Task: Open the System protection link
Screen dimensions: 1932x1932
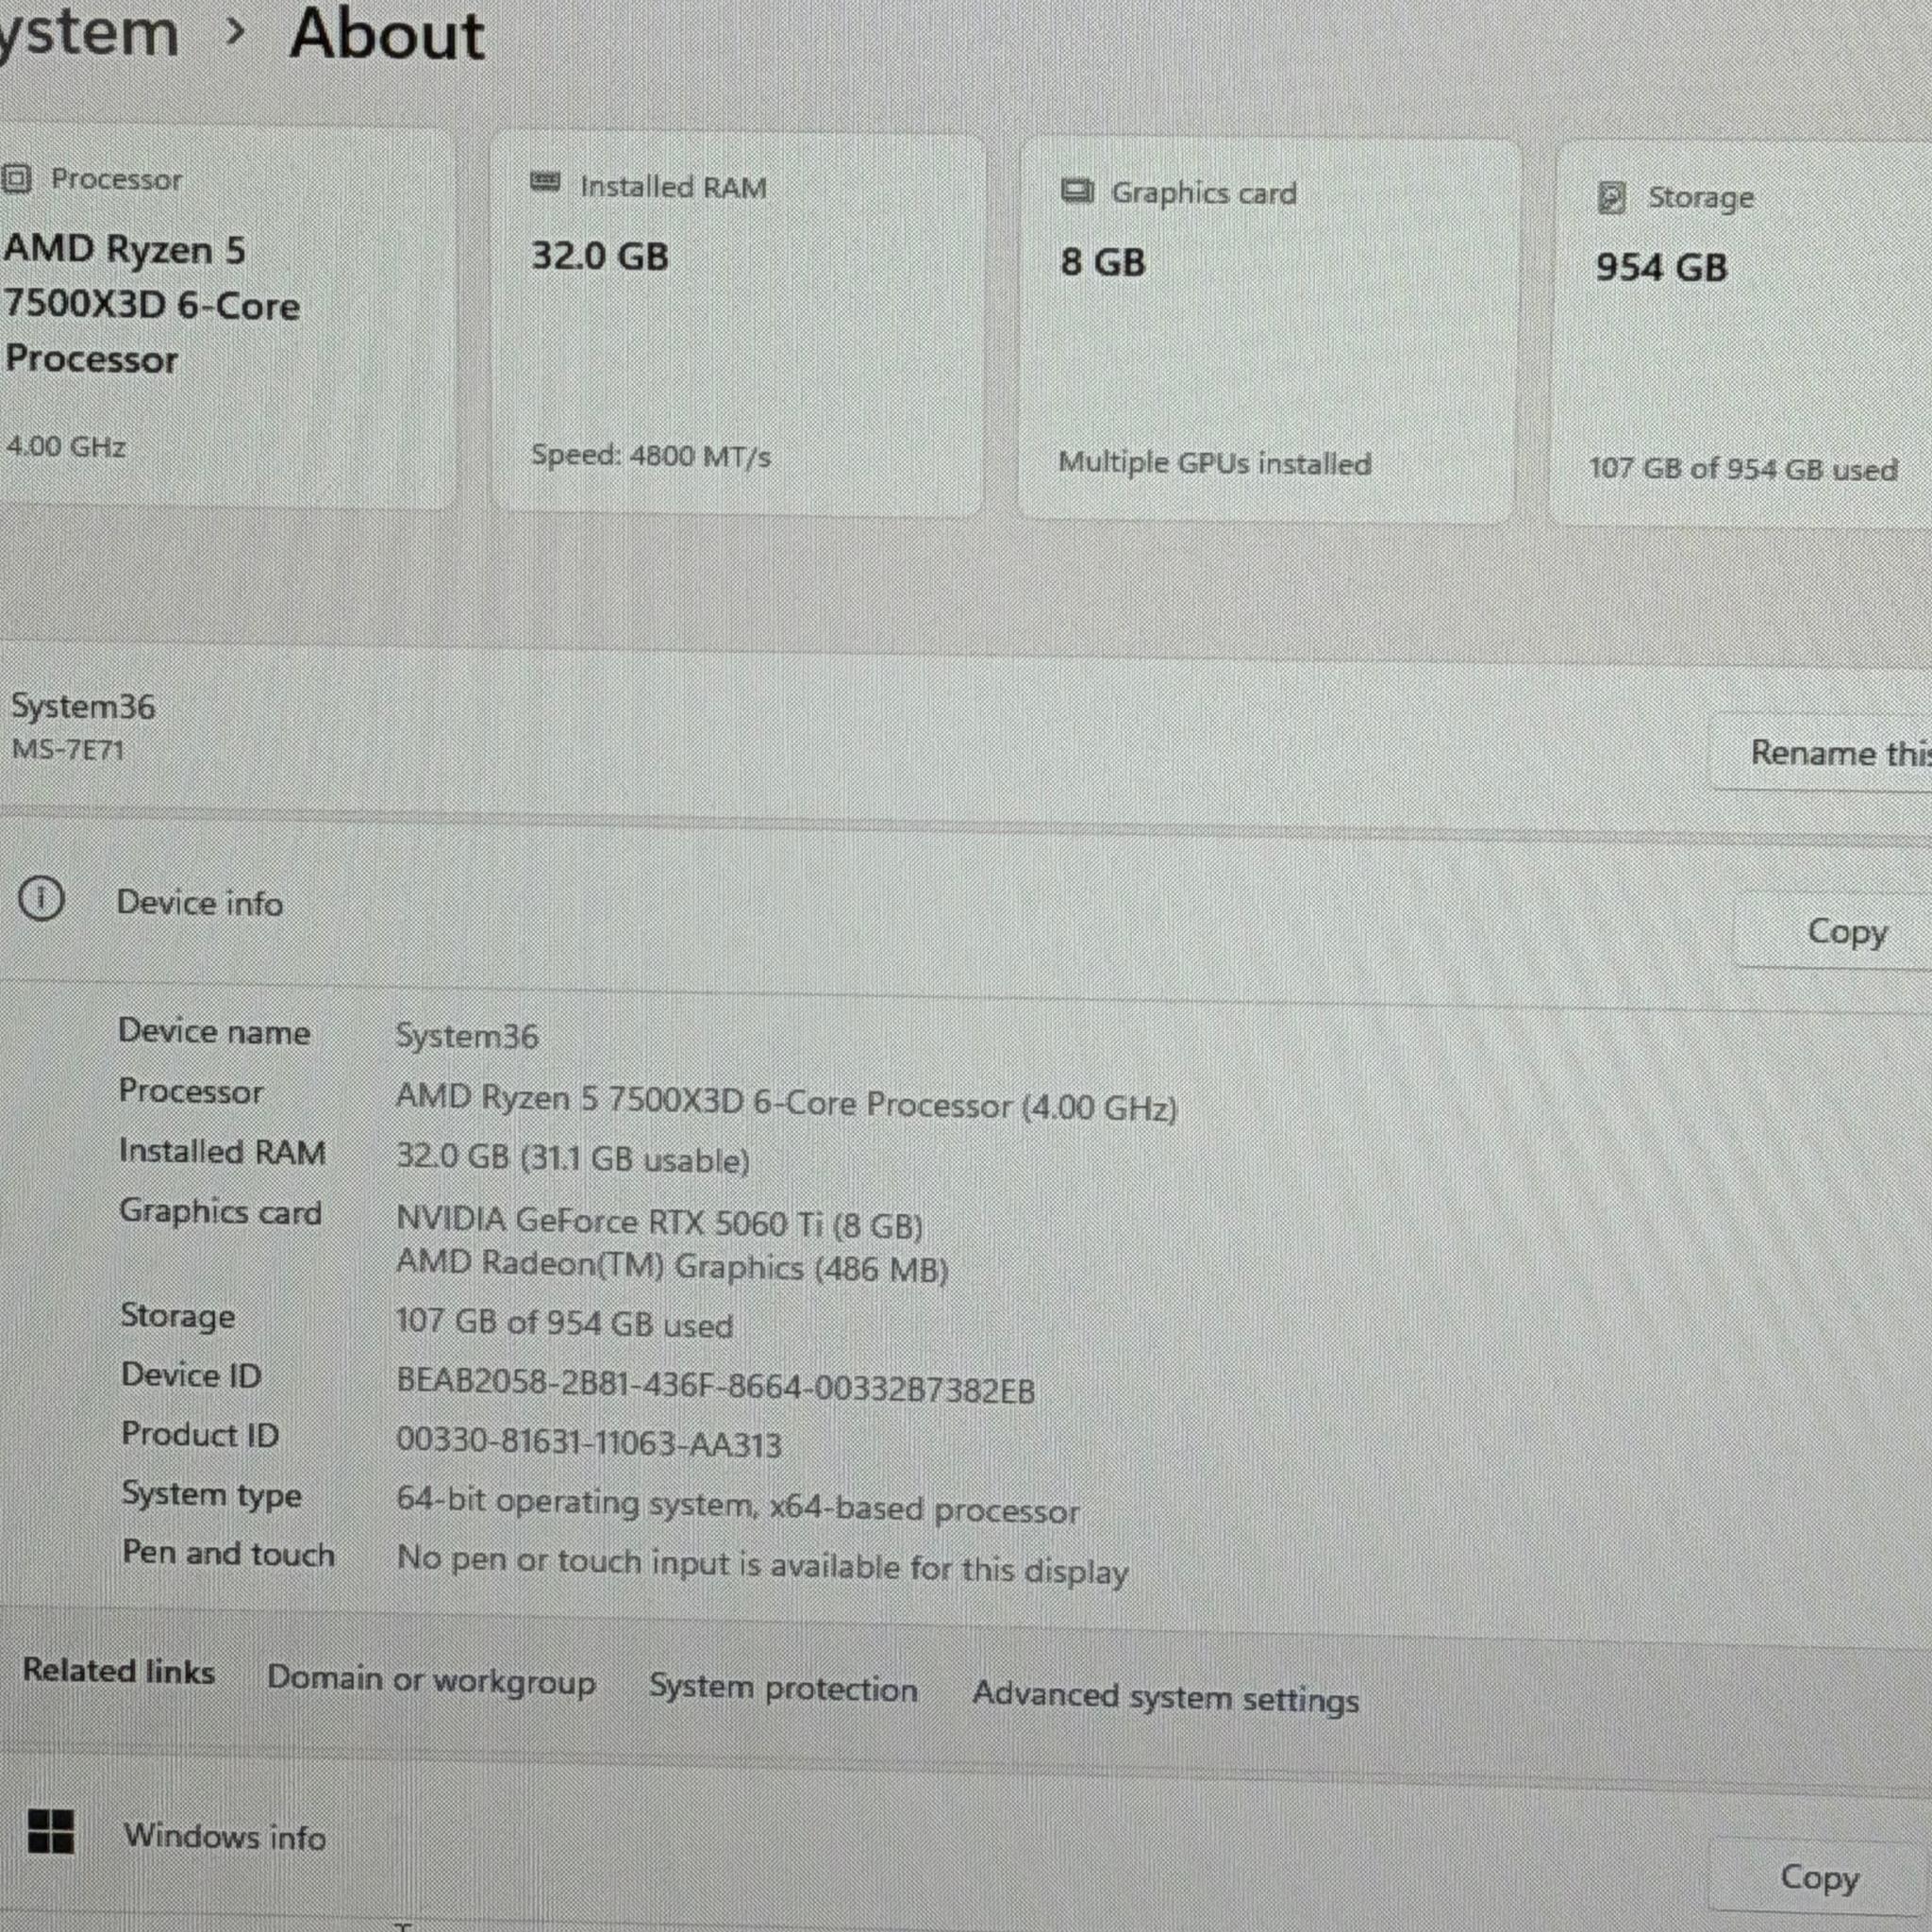Action: click(783, 1688)
